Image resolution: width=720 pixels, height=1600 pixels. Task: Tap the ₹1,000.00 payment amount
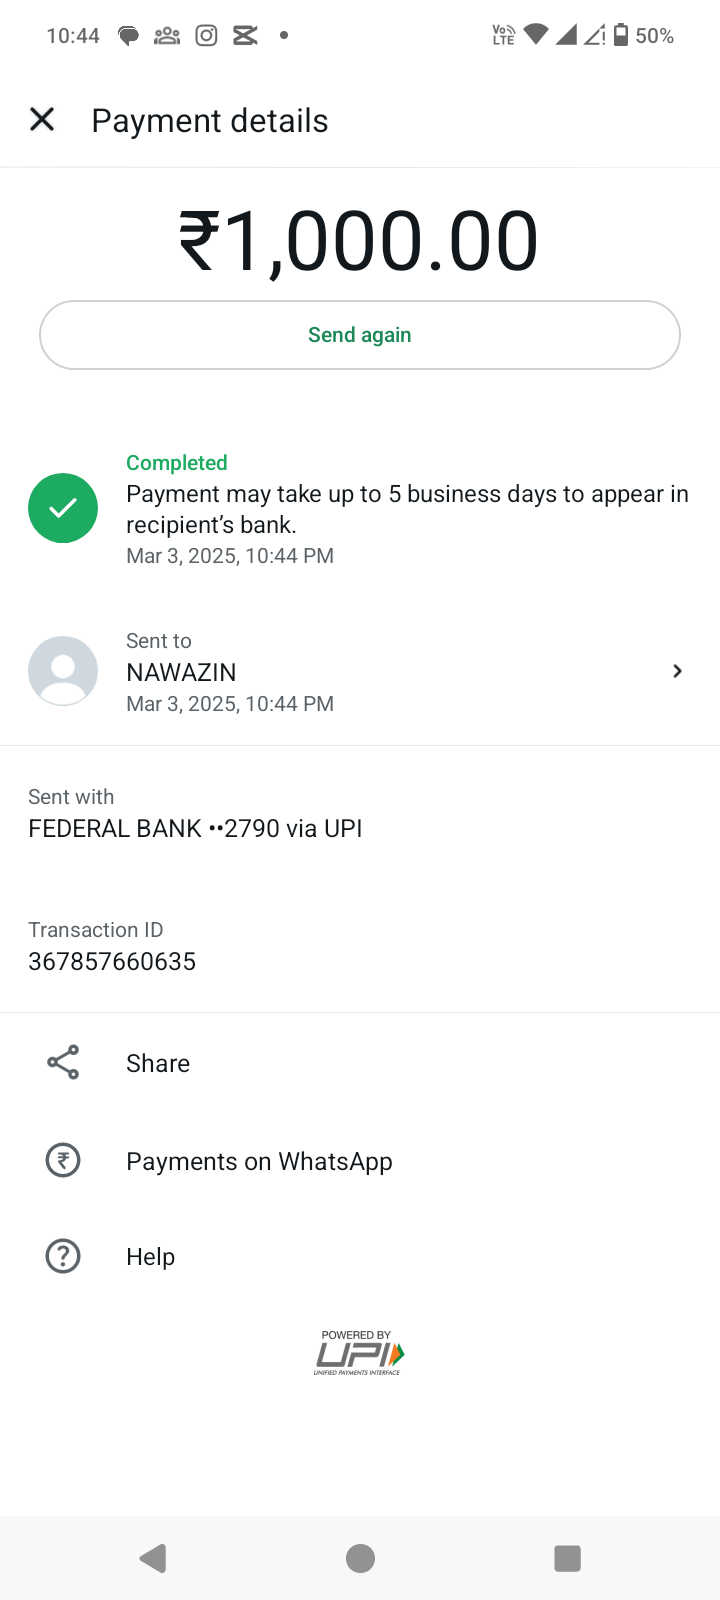(x=359, y=241)
